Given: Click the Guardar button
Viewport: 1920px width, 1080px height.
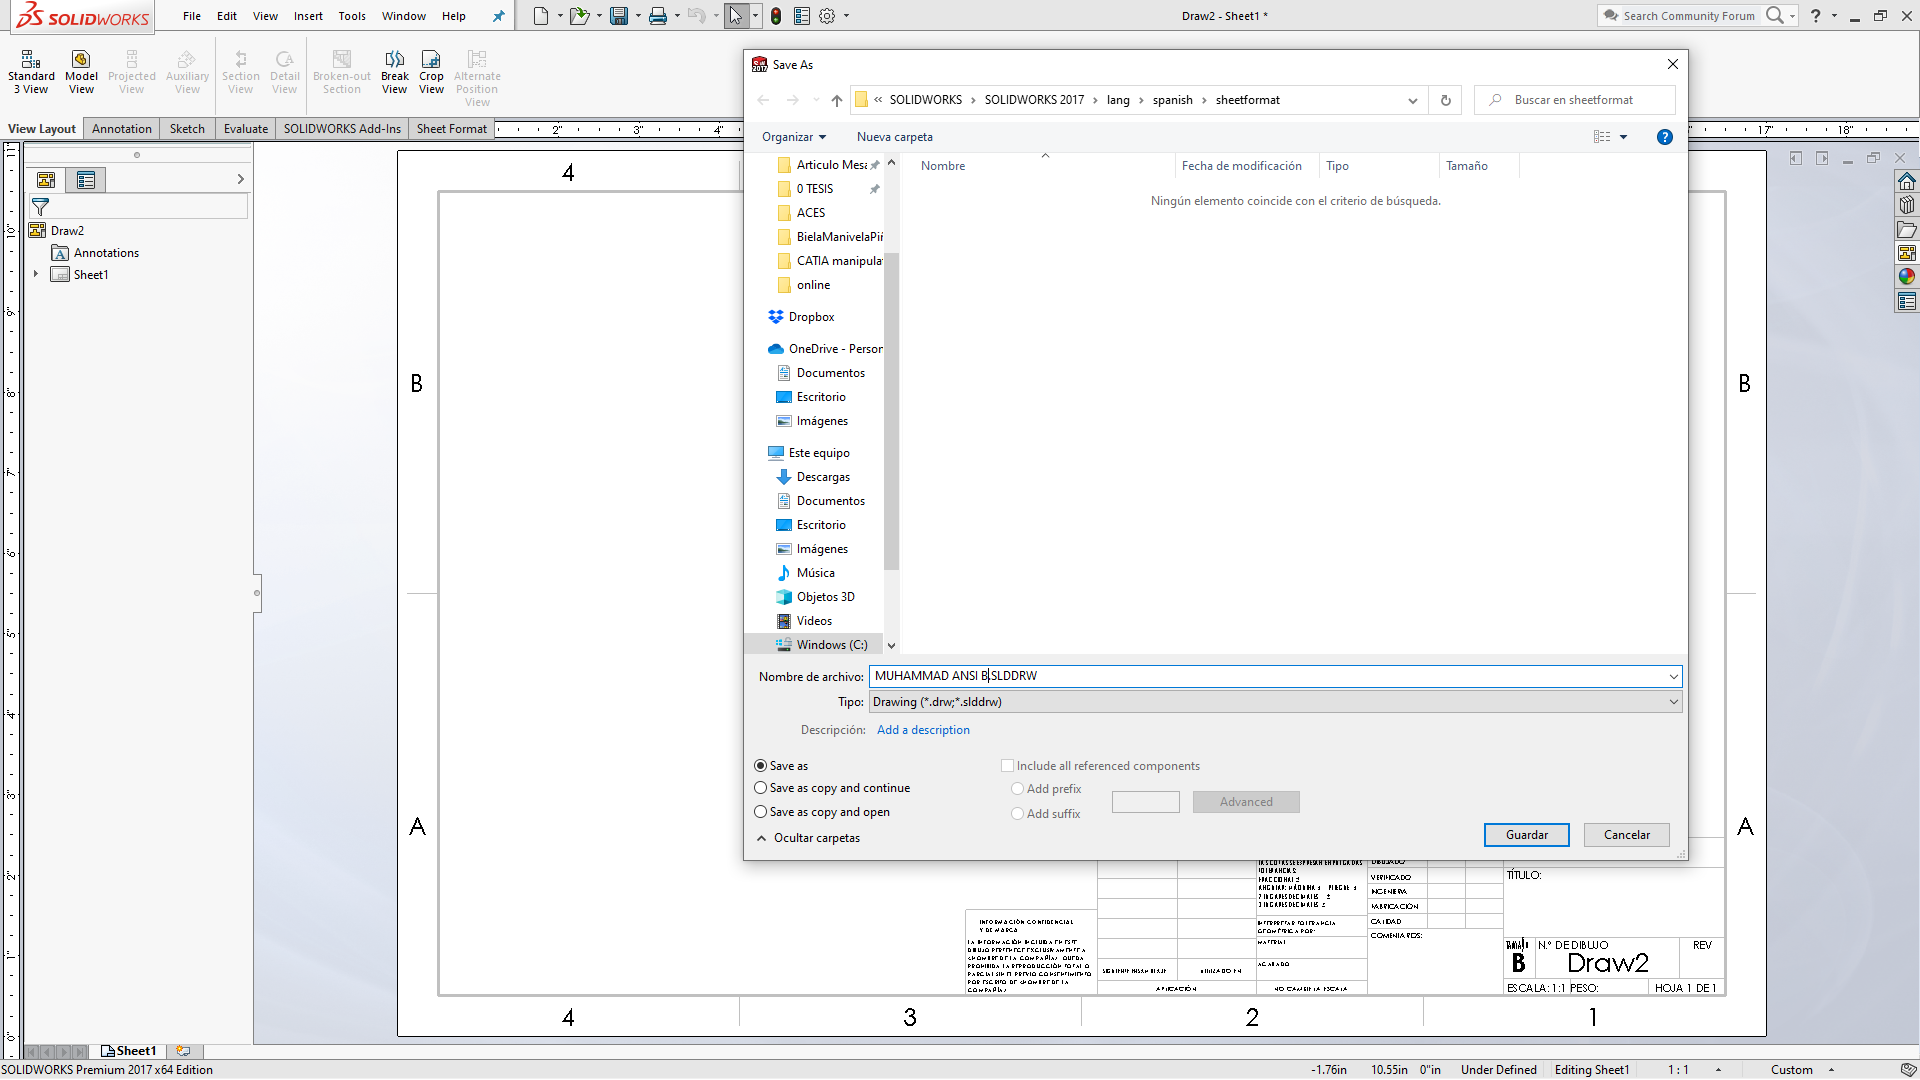Looking at the screenshot, I should click(x=1526, y=835).
